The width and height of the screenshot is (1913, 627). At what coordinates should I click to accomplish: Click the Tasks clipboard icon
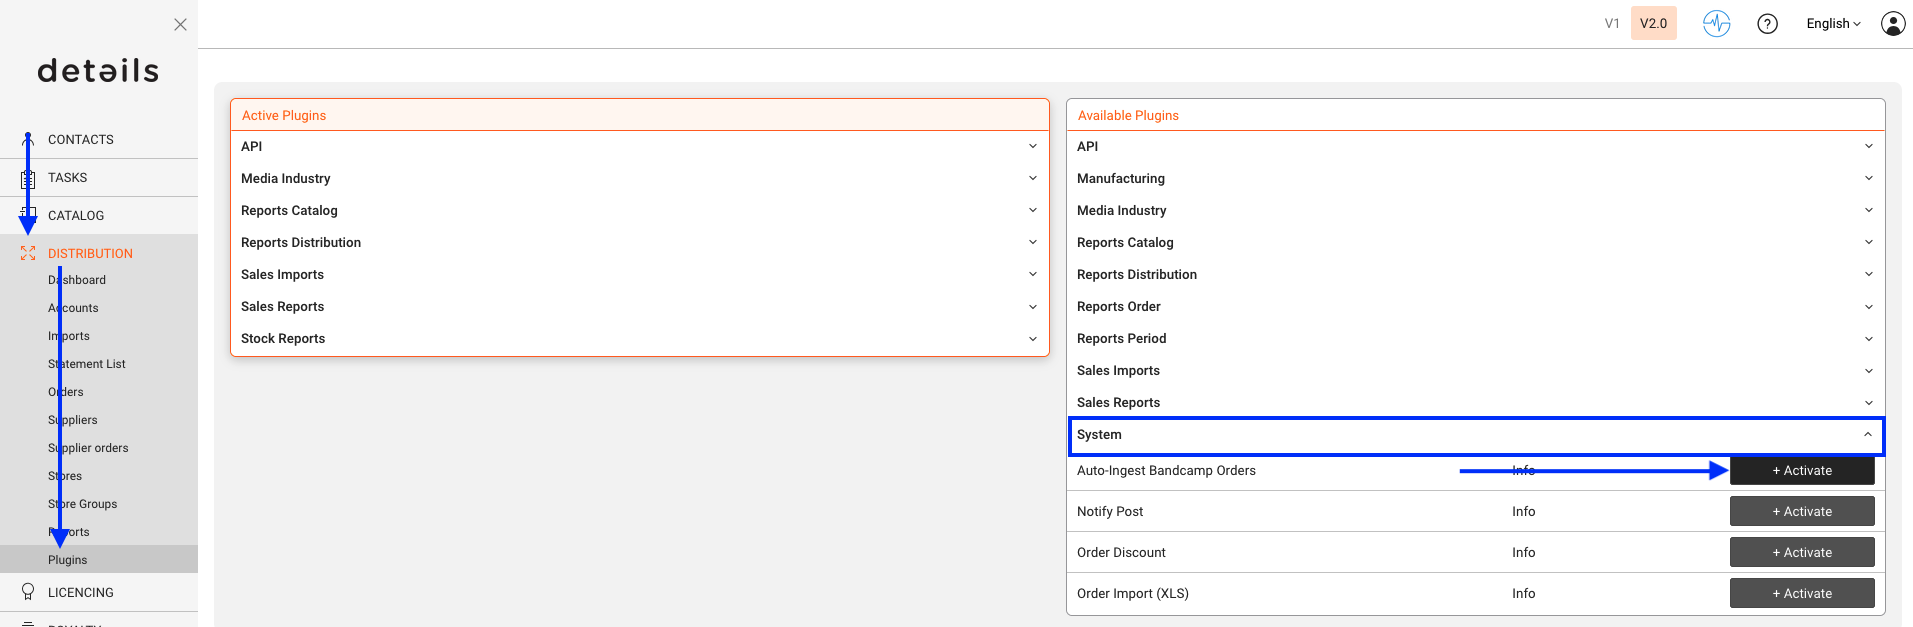click(28, 179)
